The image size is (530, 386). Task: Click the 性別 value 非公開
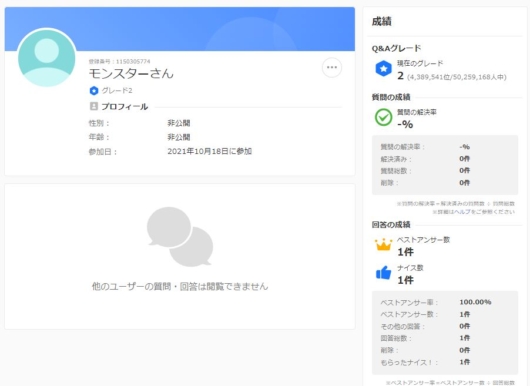coord(179,123)
